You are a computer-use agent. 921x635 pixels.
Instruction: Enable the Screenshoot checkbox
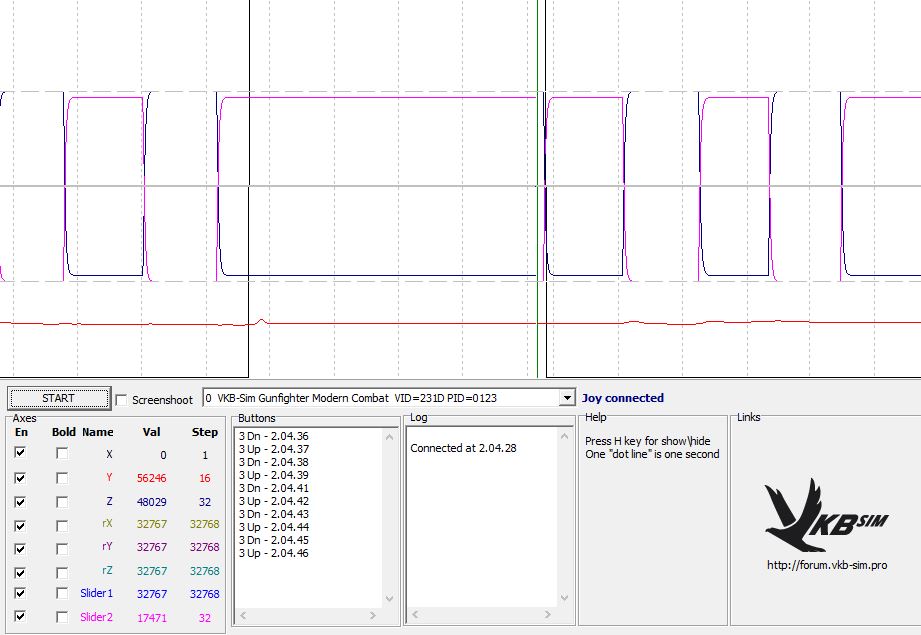pyautogui.click(x=122, y=400)
